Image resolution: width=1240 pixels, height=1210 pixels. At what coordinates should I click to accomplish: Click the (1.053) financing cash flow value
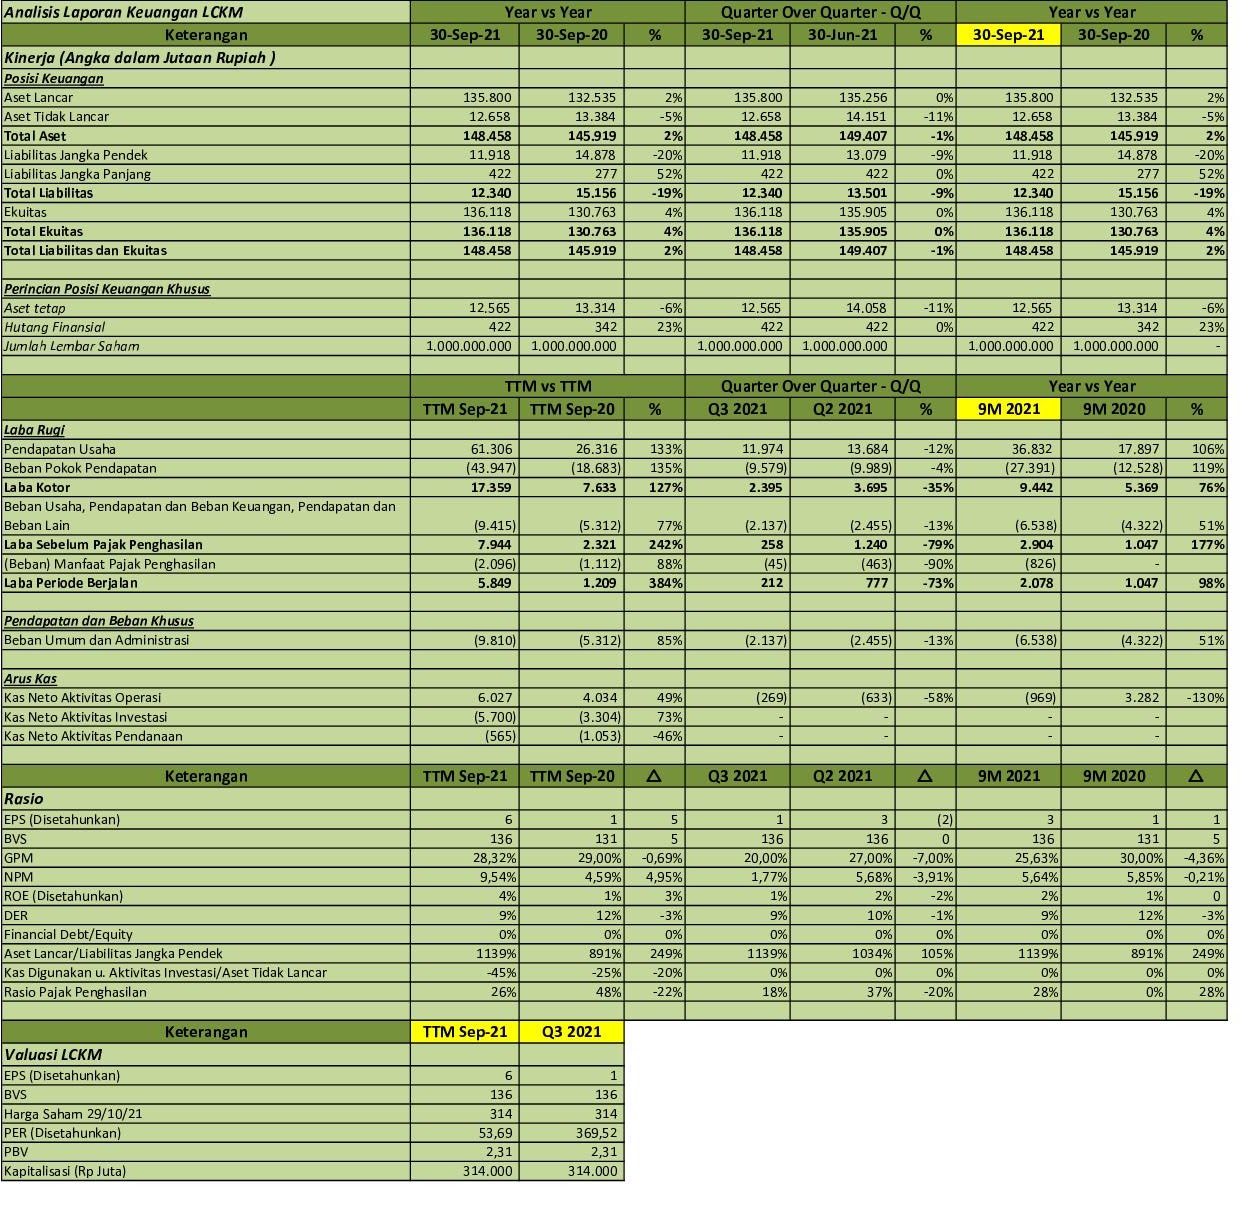click(600, 736)
